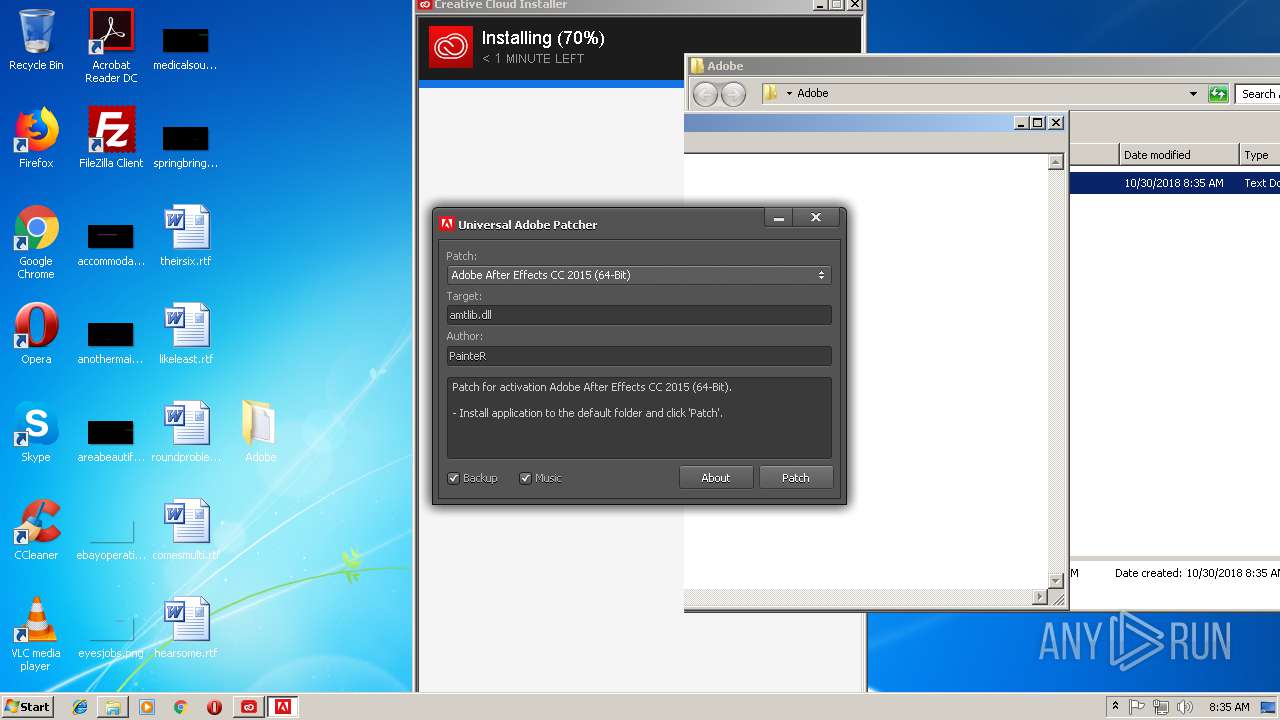Viewport: 1280px width, 720px height.
Task: Click the Start button
Action: tap(28, 707)
